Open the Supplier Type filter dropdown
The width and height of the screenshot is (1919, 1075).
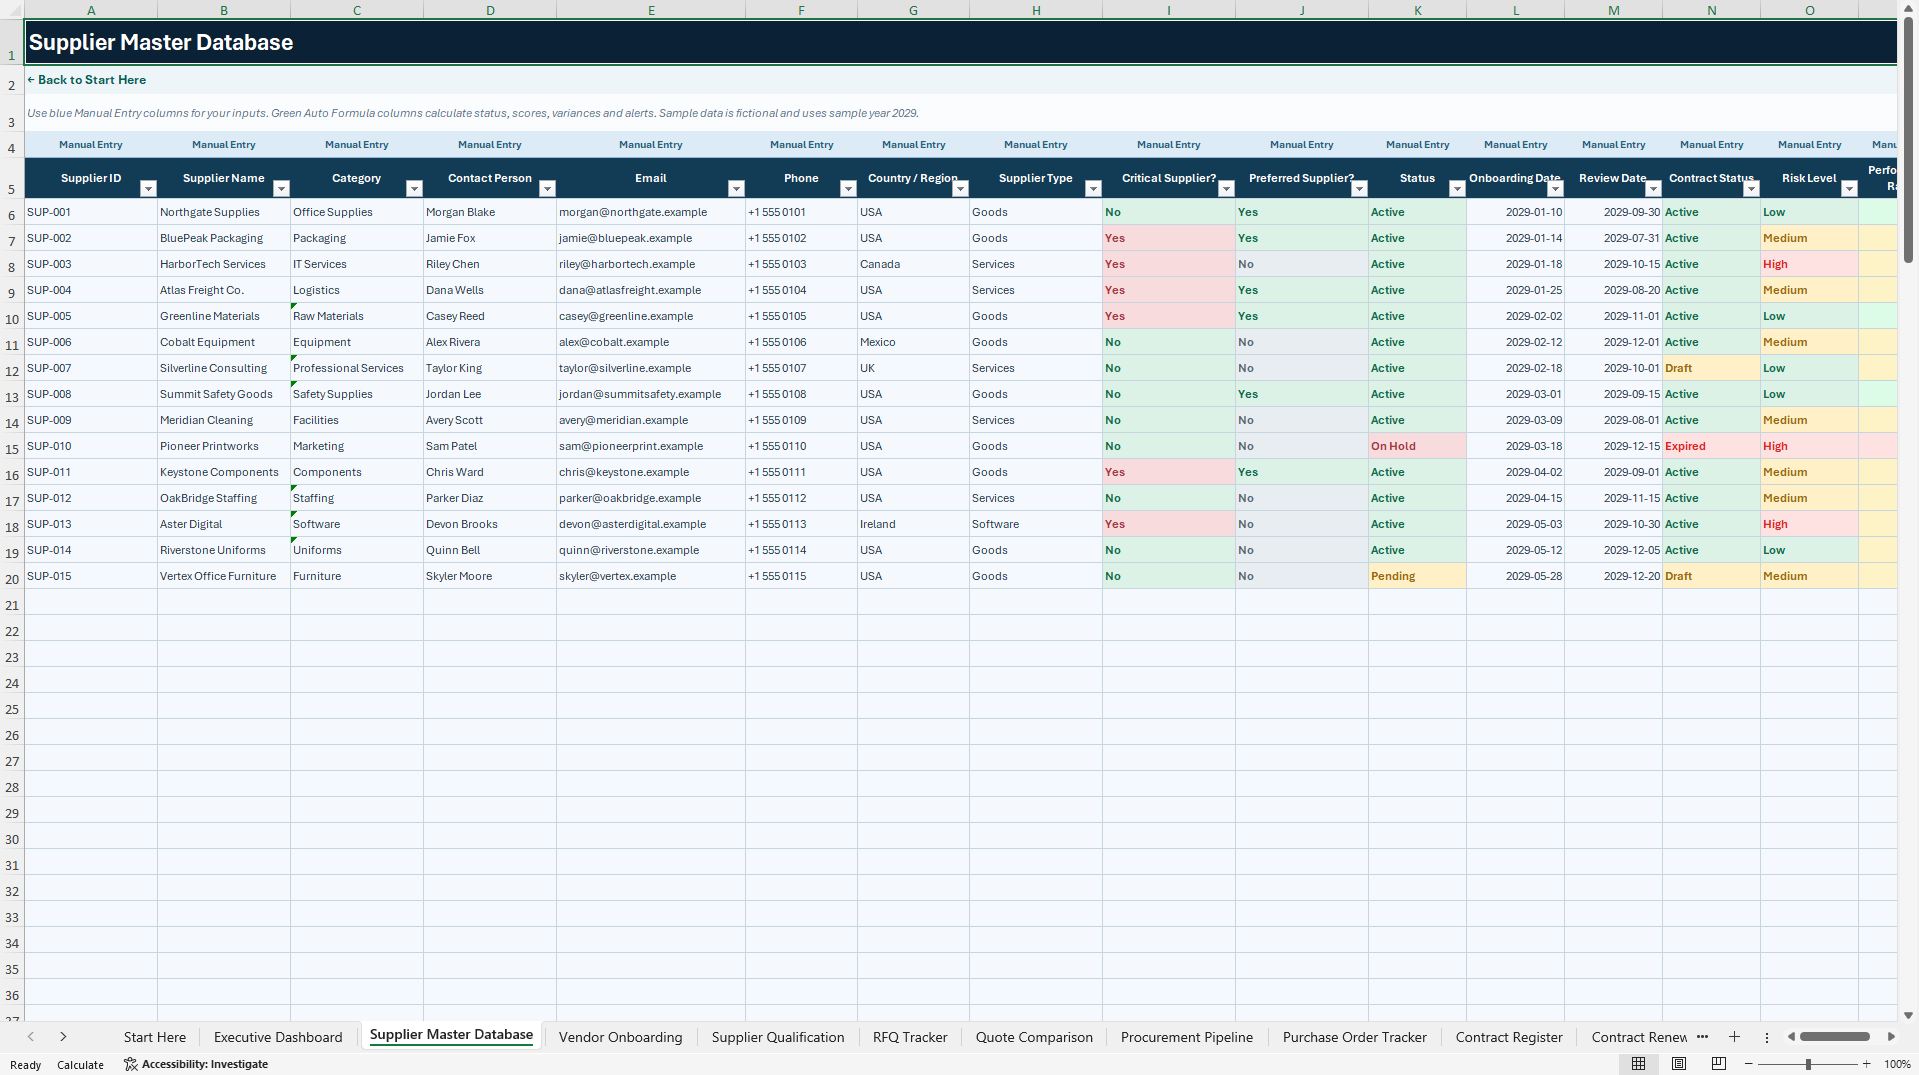(1093, 189)
